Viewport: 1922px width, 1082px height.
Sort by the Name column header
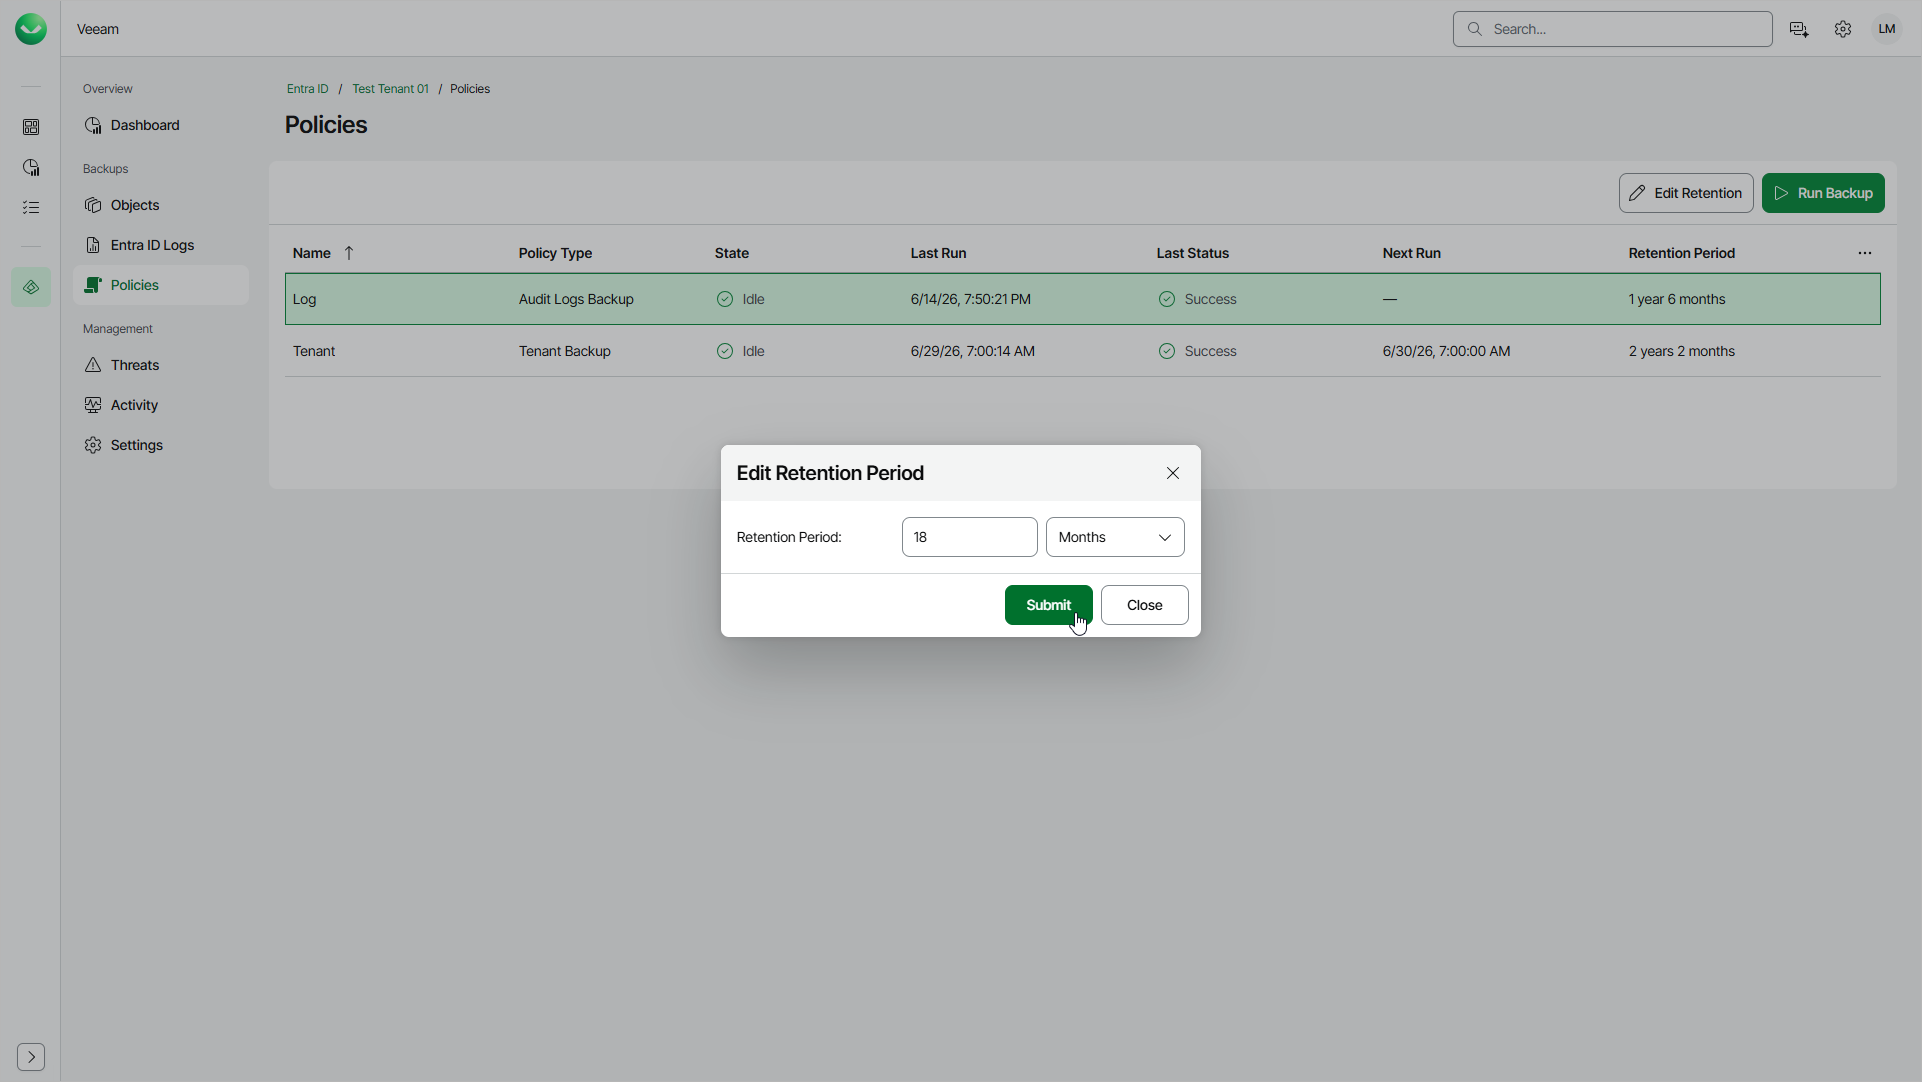(x=311, y=253)
